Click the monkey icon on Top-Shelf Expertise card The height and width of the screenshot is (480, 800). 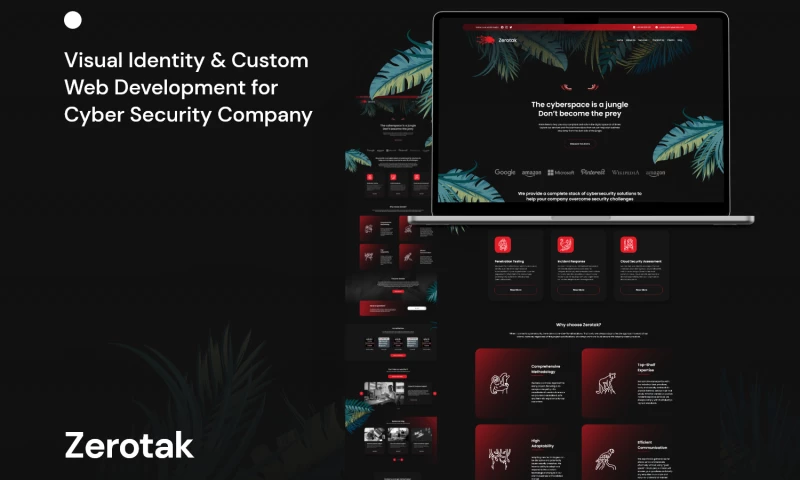(x=606, y=384)
